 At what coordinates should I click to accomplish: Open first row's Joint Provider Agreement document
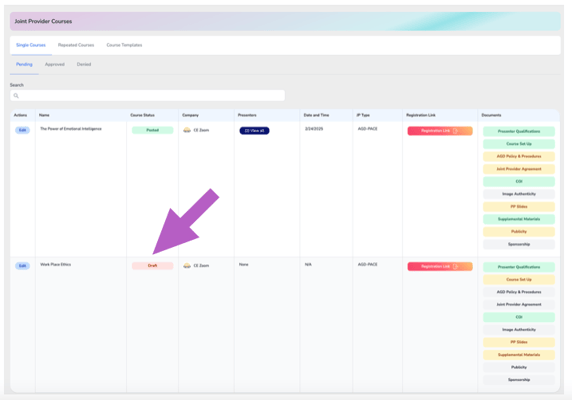(x=519, y=169)
